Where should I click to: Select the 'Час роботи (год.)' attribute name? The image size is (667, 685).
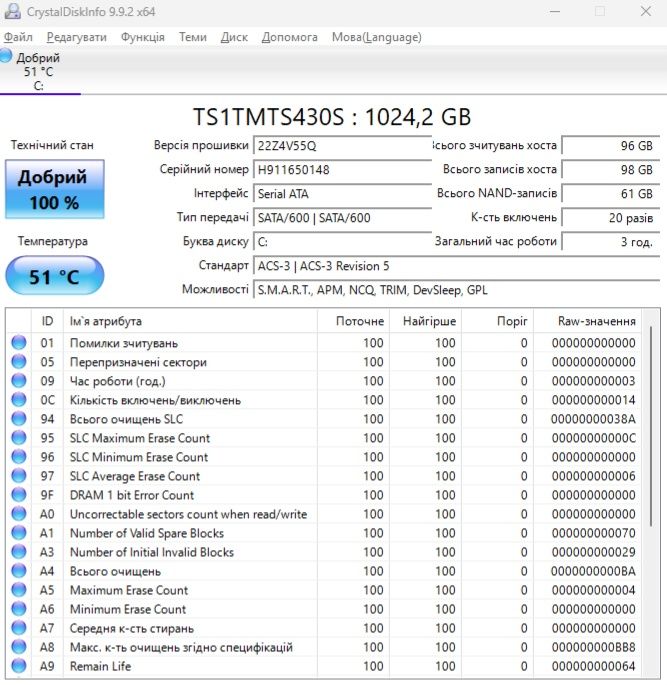click(x=118, y=381)
